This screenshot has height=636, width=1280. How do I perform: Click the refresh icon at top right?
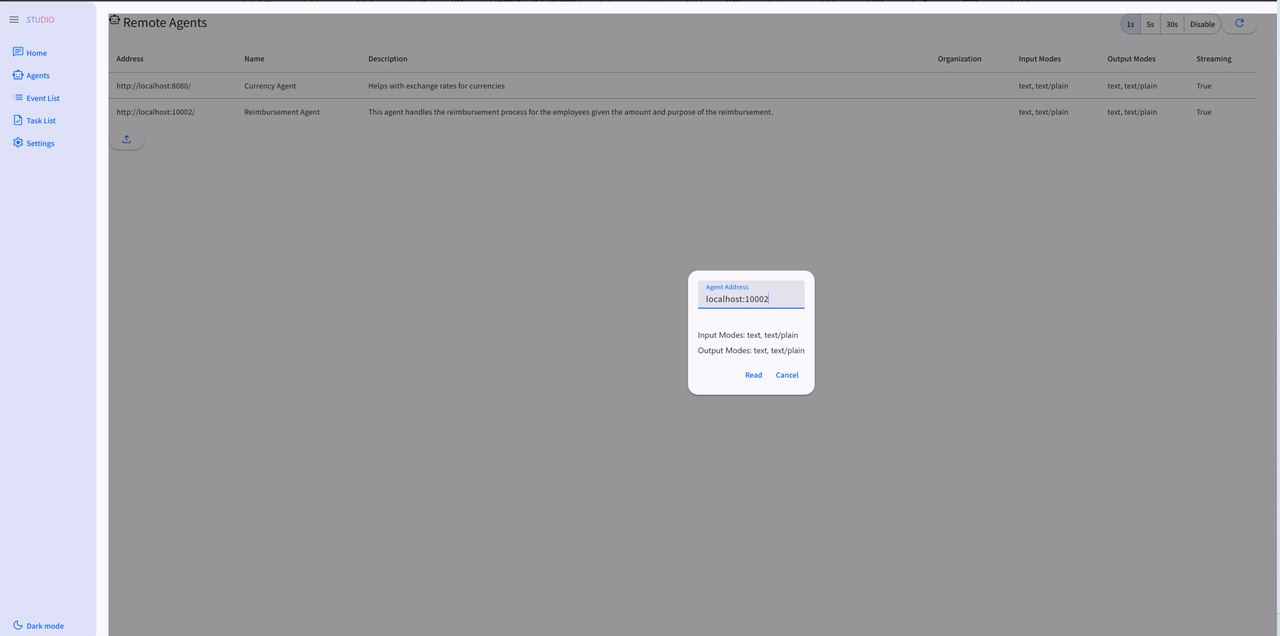1240,23
